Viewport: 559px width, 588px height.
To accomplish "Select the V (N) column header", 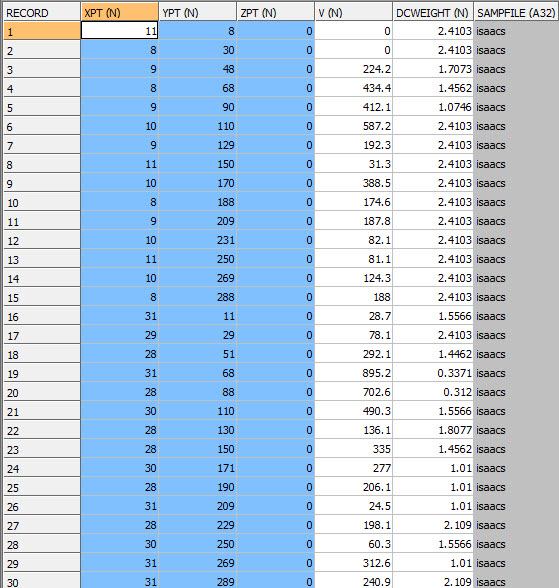I will tap(354, 13).
